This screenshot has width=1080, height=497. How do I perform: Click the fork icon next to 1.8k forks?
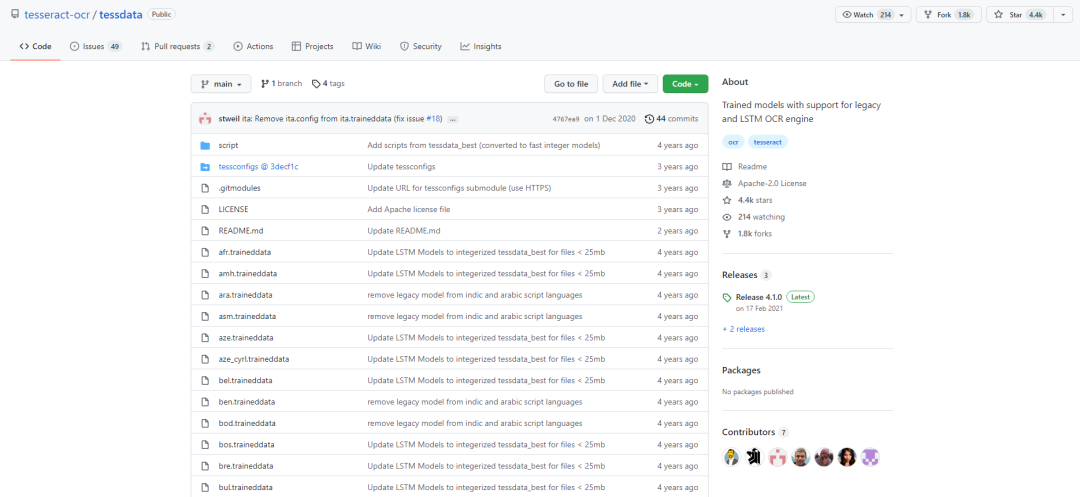point(727,233)
